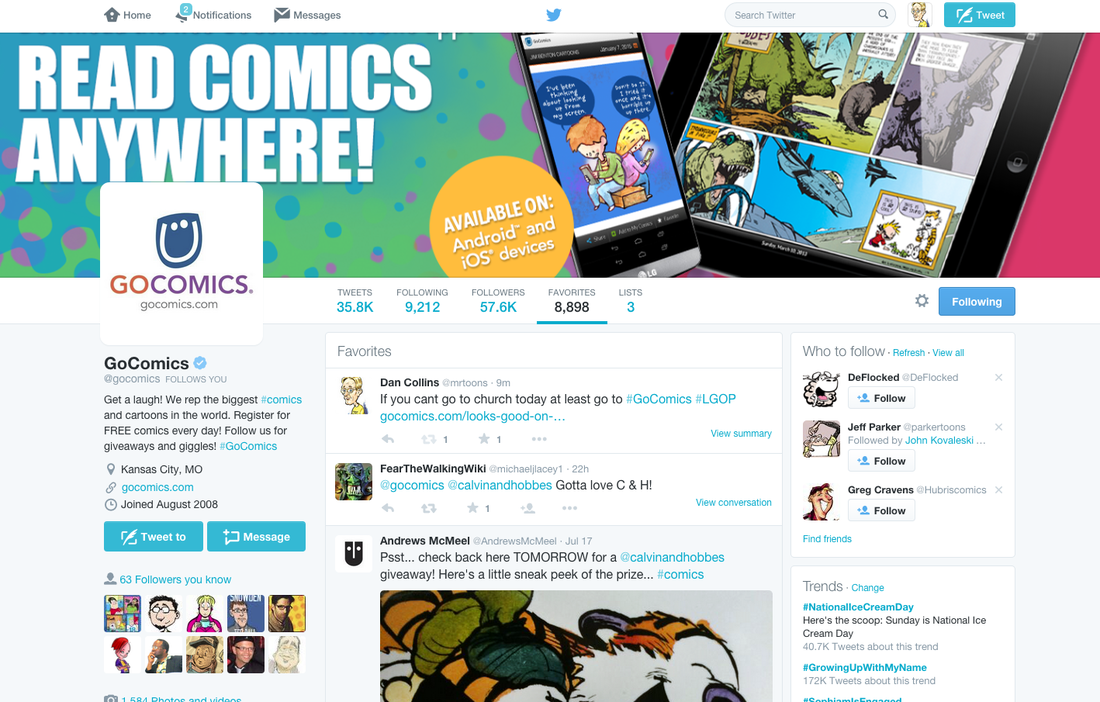
Task: Click the follow-person icon on FearTheWalkingWiki tweet
Action: pyautogui.click(x=528, y=508)
